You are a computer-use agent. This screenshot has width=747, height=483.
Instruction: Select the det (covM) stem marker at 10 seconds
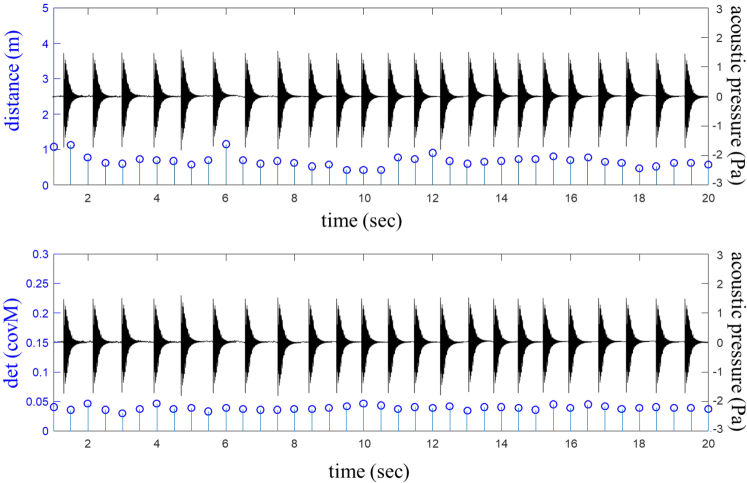pos(363,403)
